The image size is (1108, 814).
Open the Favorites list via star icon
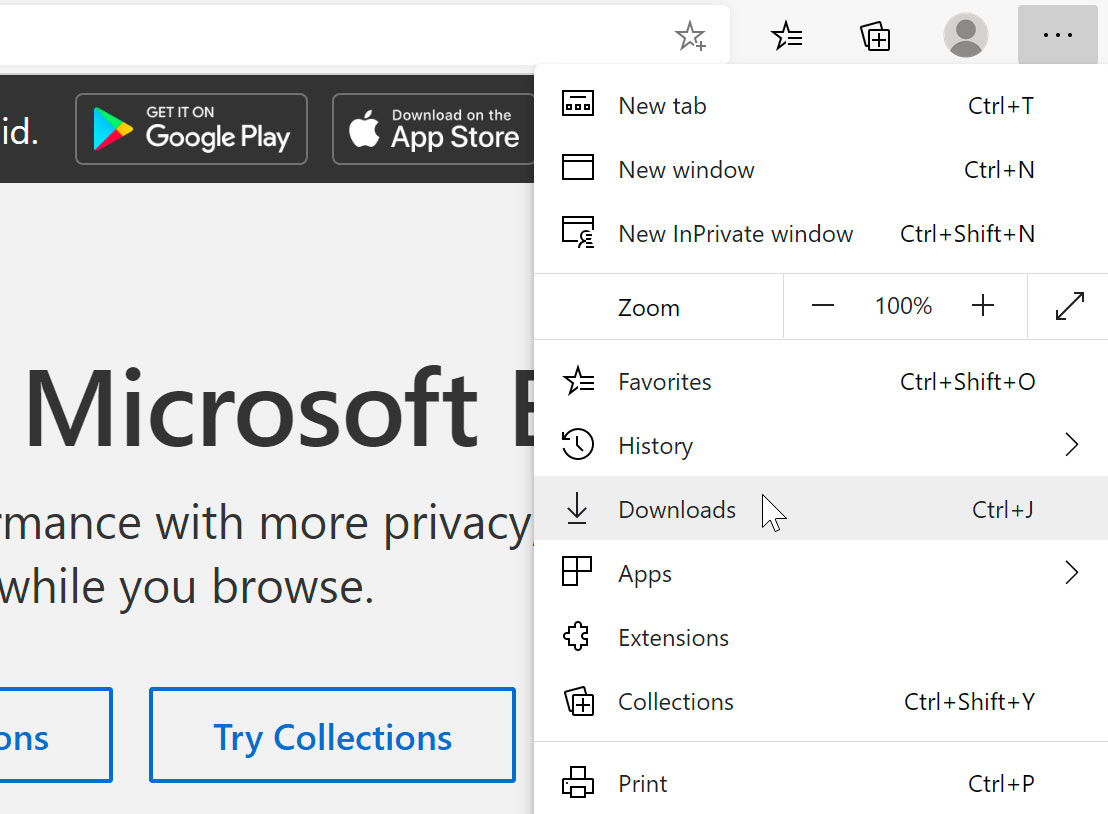787,36
